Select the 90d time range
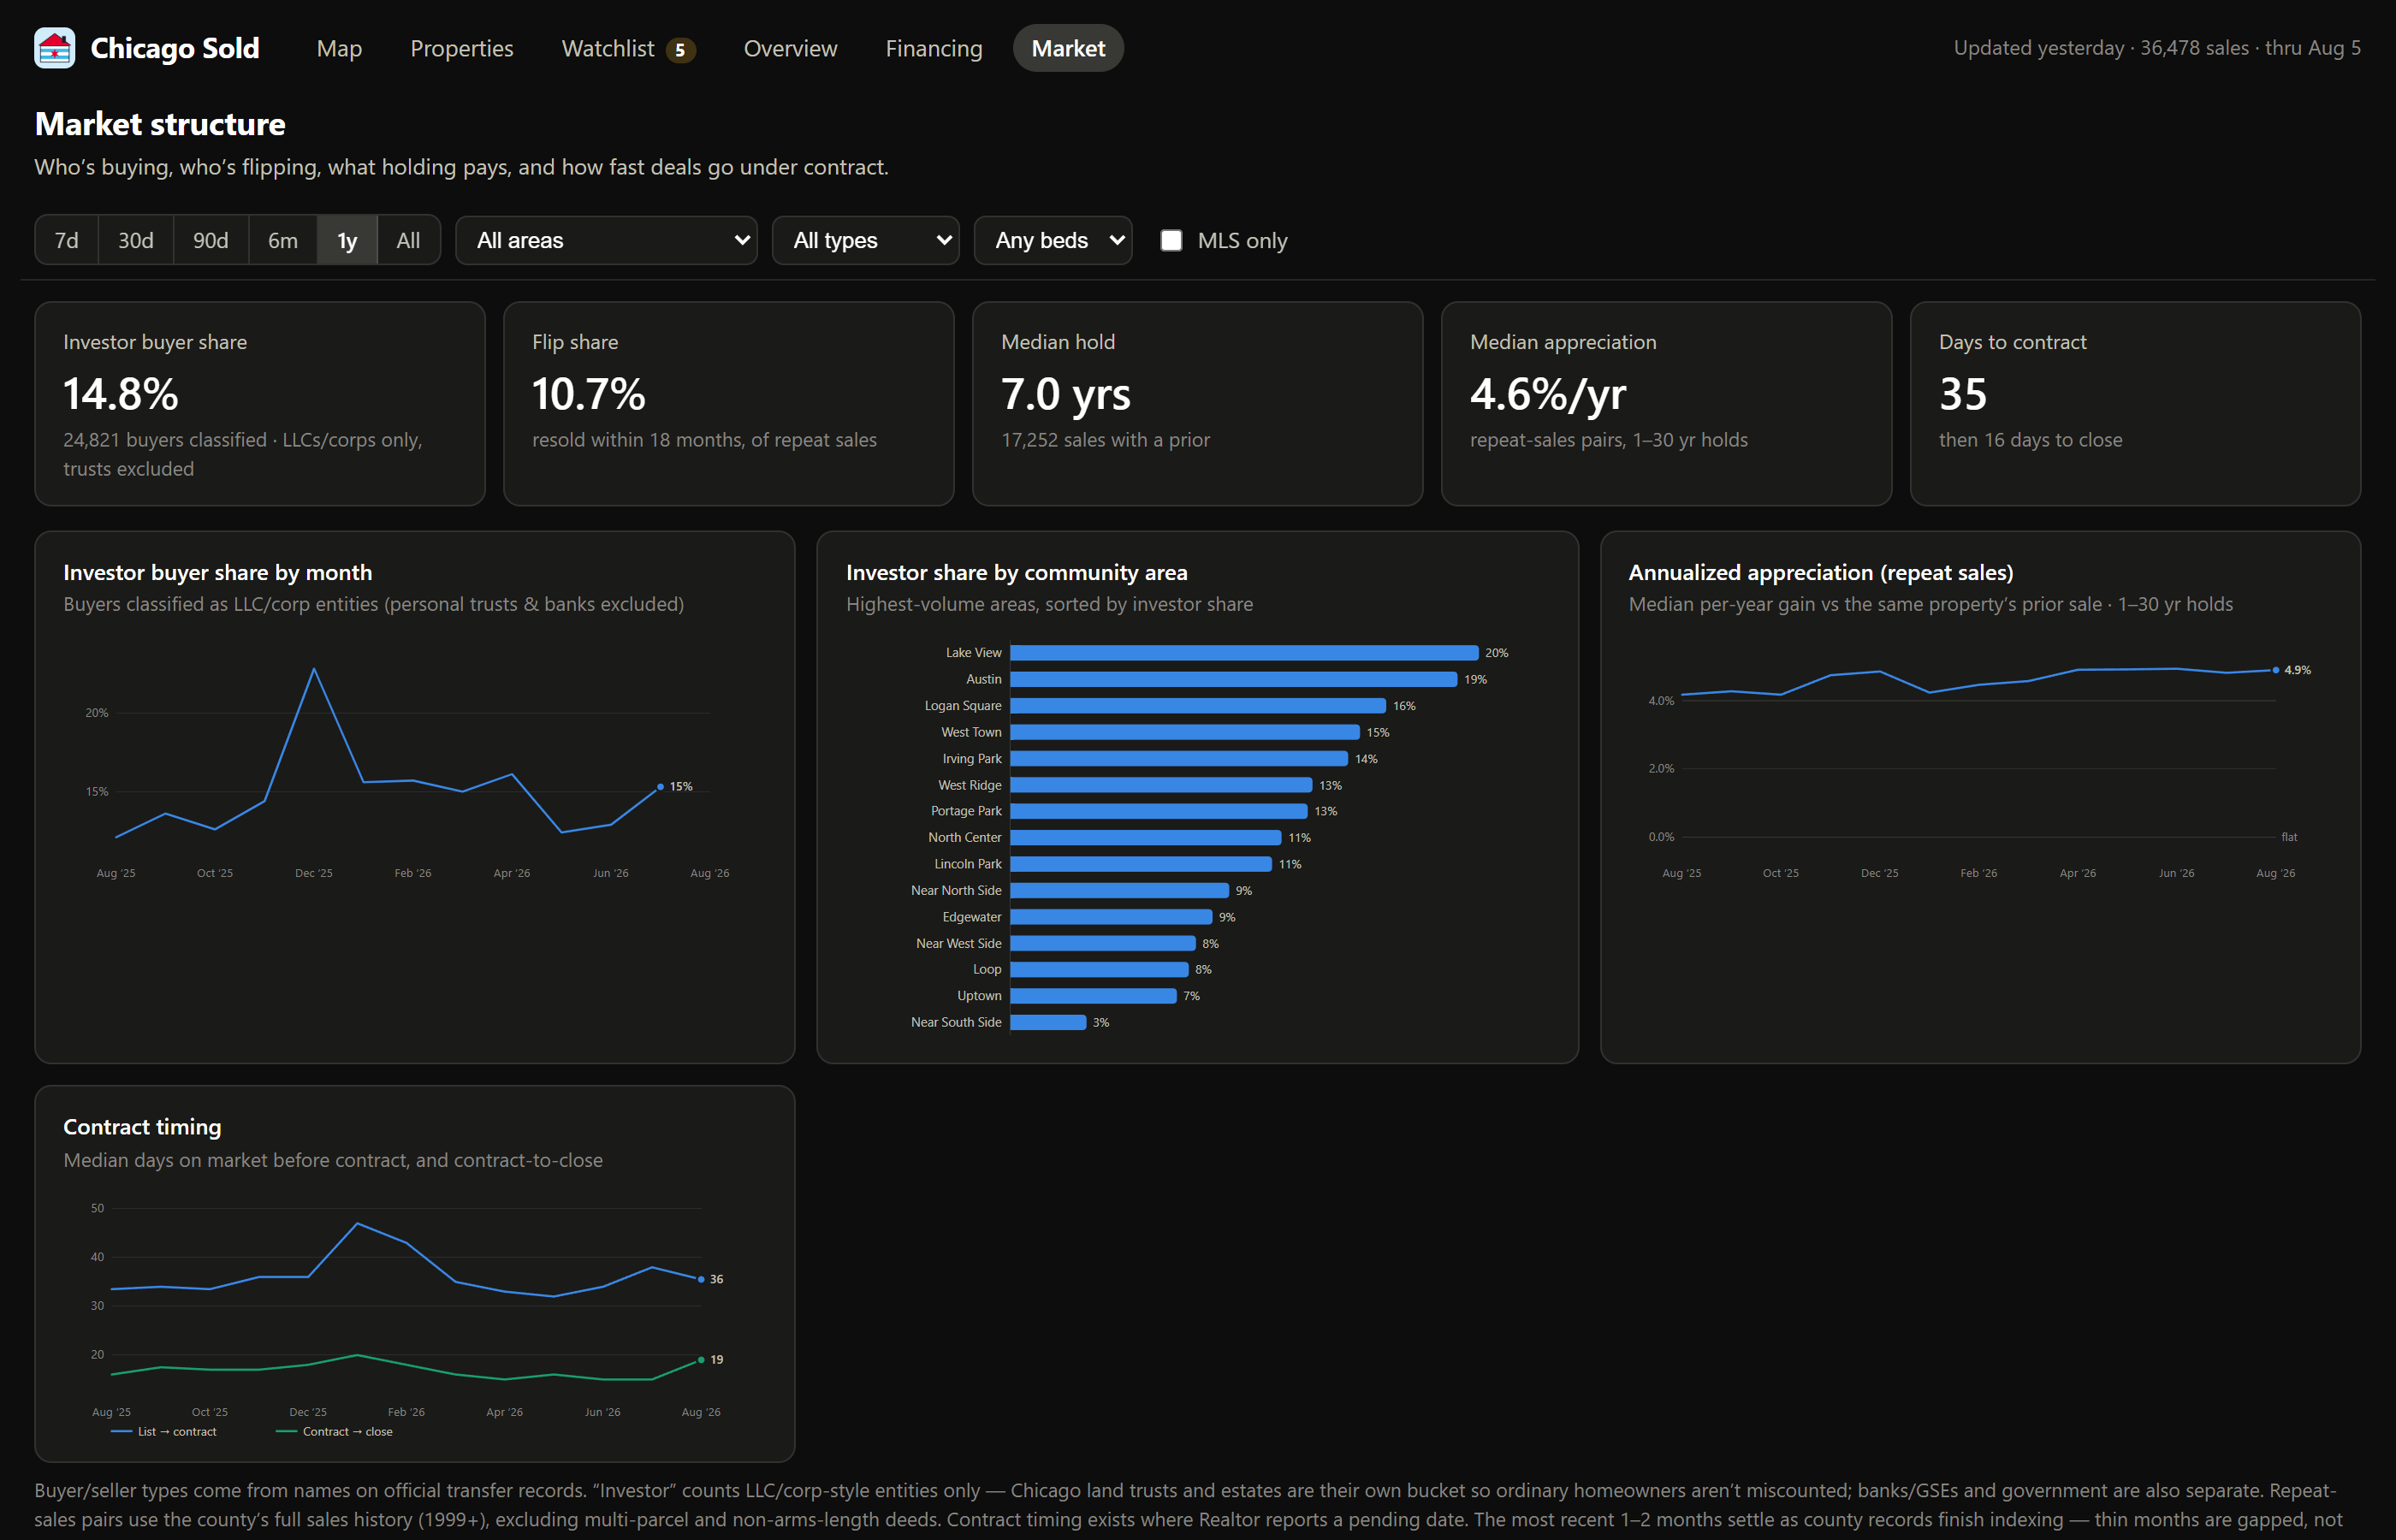 [211, 240]
